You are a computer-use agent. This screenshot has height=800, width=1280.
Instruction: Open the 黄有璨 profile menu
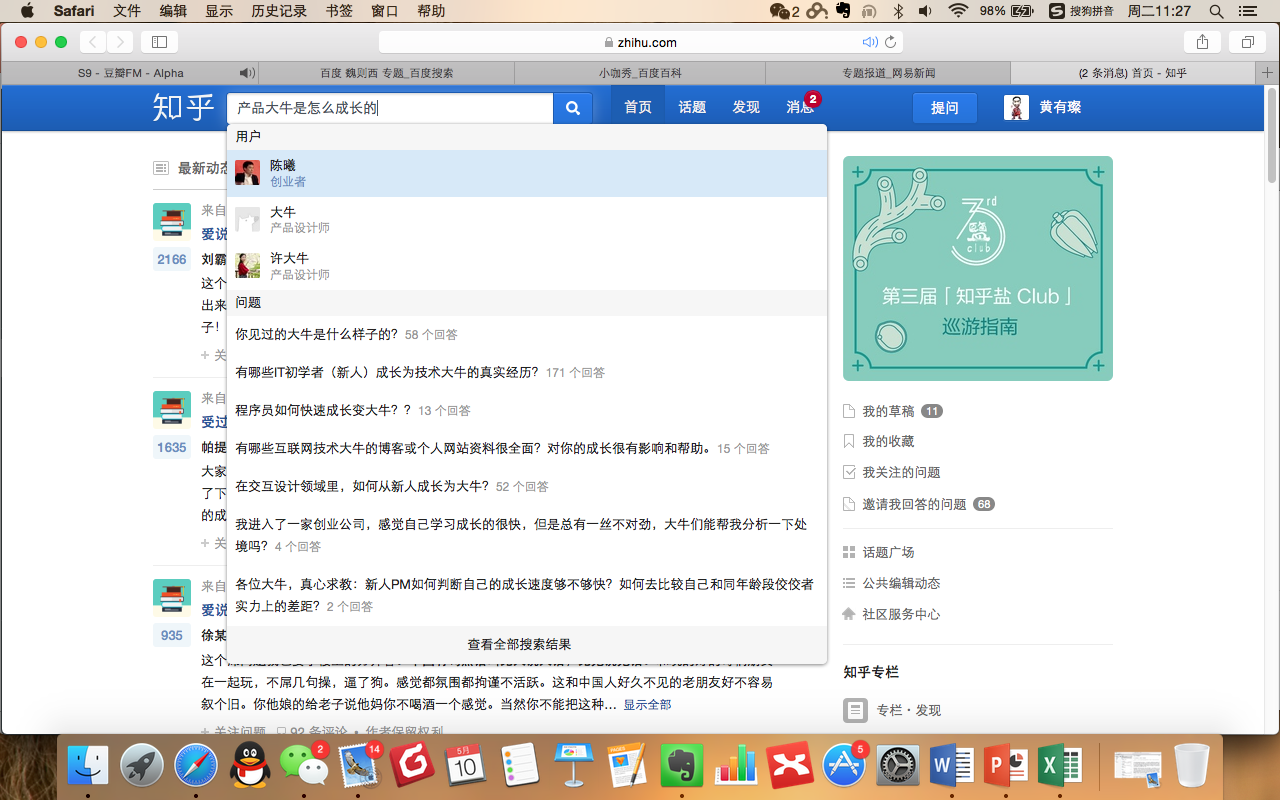[1060, 108]
